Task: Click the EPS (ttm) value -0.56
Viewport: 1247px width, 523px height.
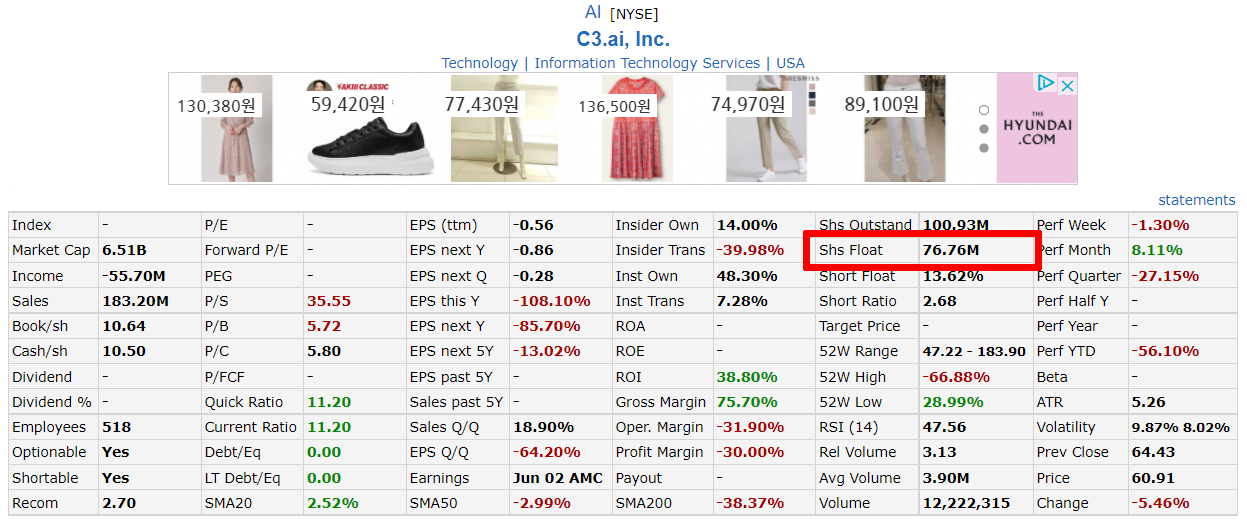Action: (x=533, y=225)
